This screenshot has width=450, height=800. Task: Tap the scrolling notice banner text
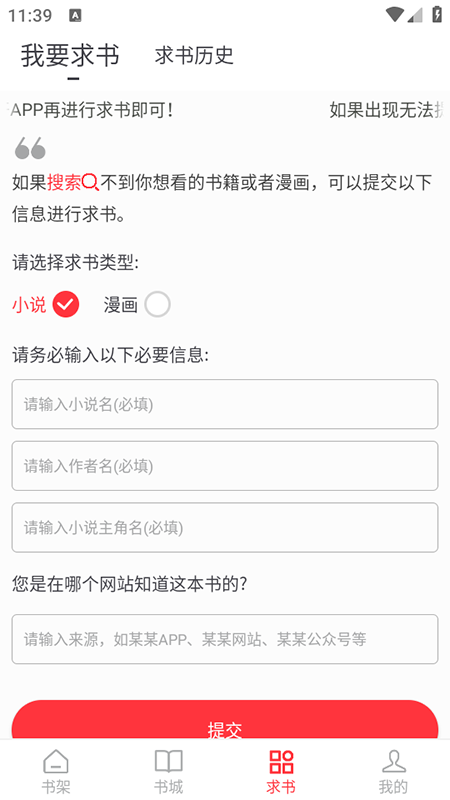[x=225, y=110]
